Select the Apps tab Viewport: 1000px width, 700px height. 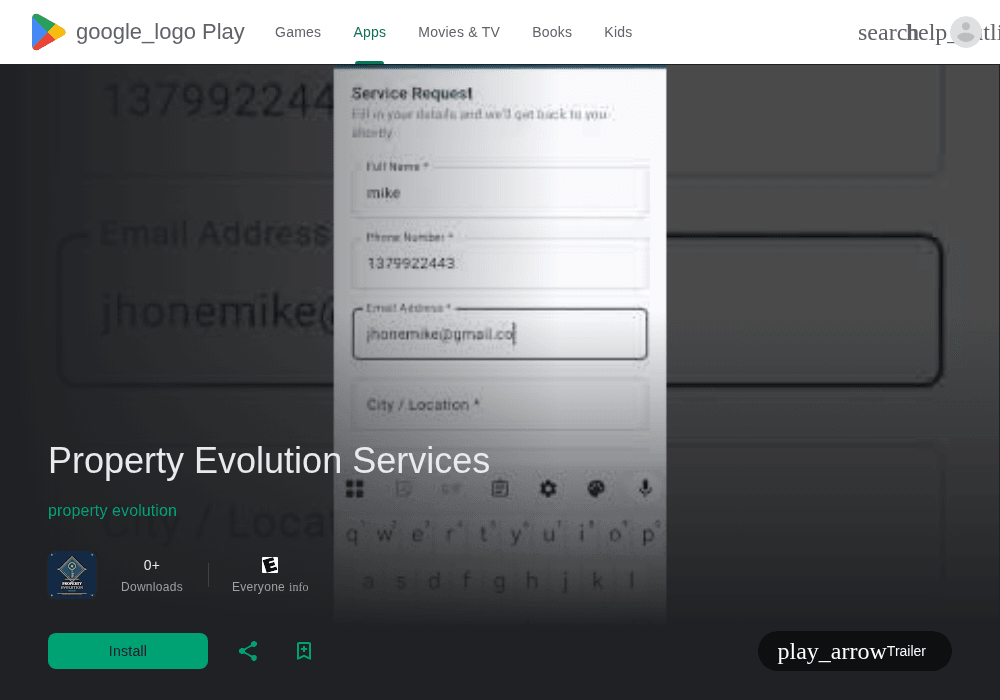pos(369,32)
